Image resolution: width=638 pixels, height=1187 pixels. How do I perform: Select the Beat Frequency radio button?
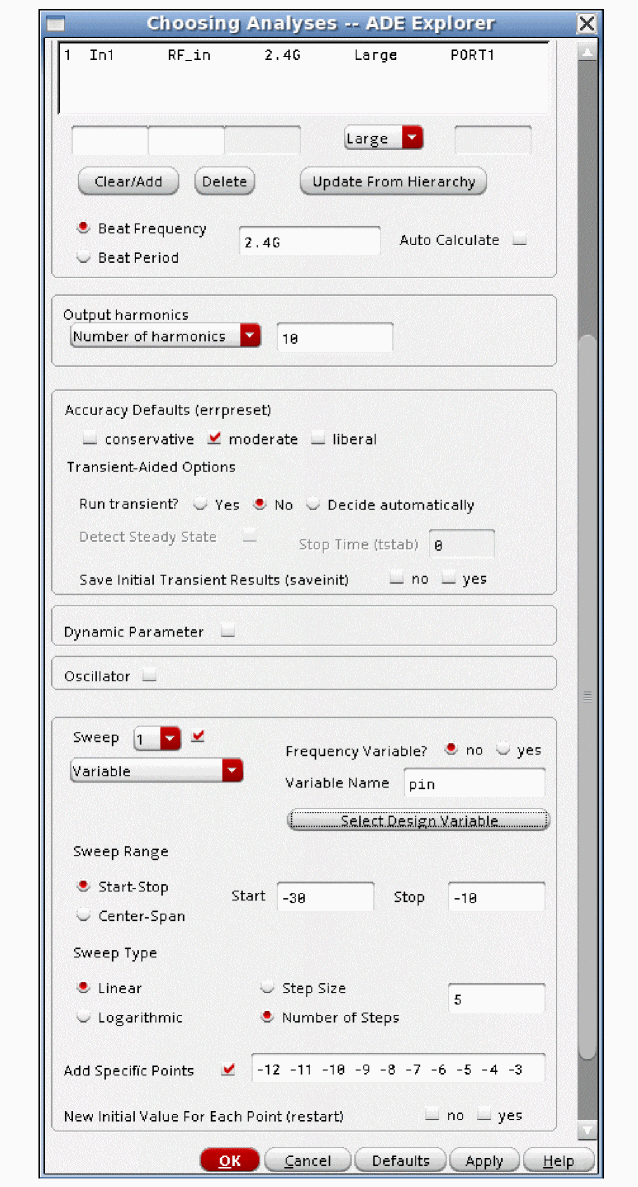[x=85, y=228]
